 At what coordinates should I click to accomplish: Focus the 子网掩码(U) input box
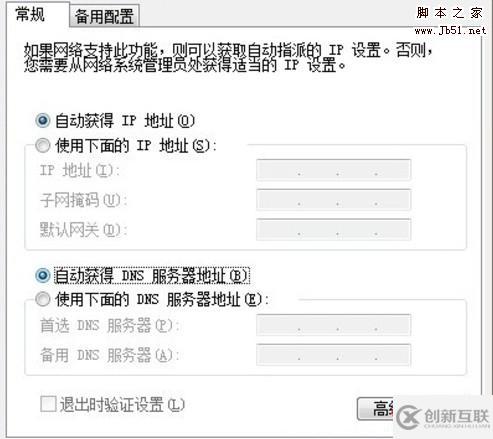point(334,200)
